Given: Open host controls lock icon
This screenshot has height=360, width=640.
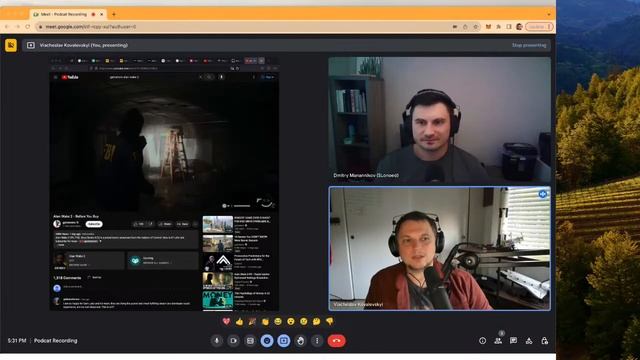Looking at the screenshot, I should (x=544, y=340).
